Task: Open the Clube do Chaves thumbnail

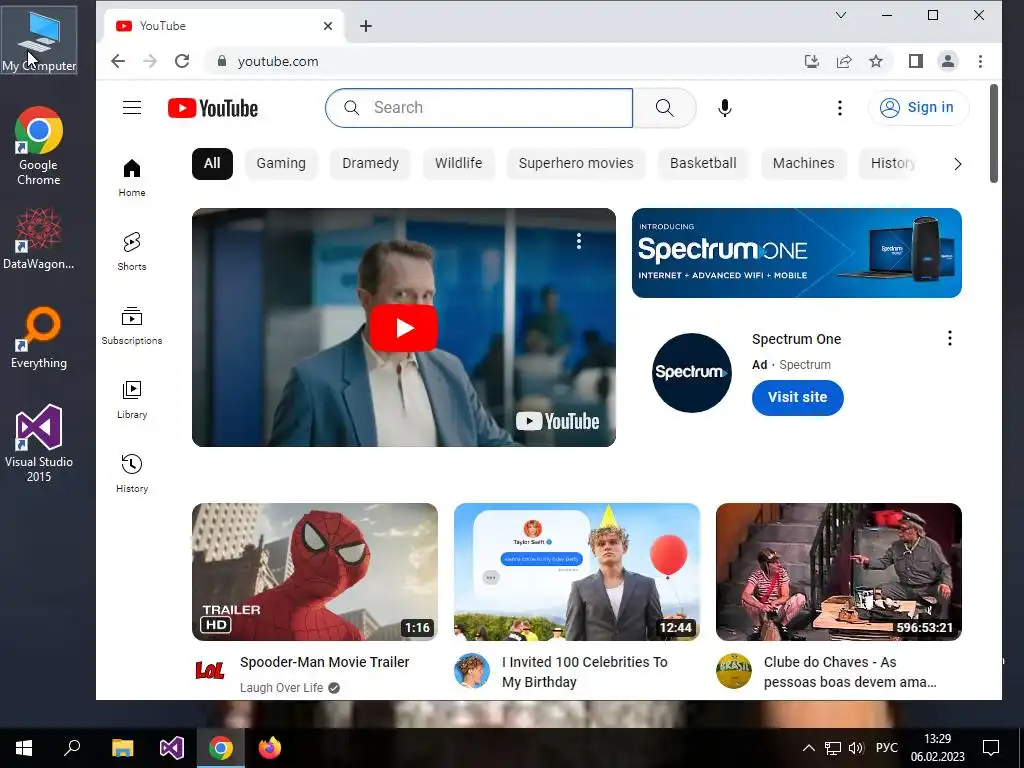Action: point(839,571)
